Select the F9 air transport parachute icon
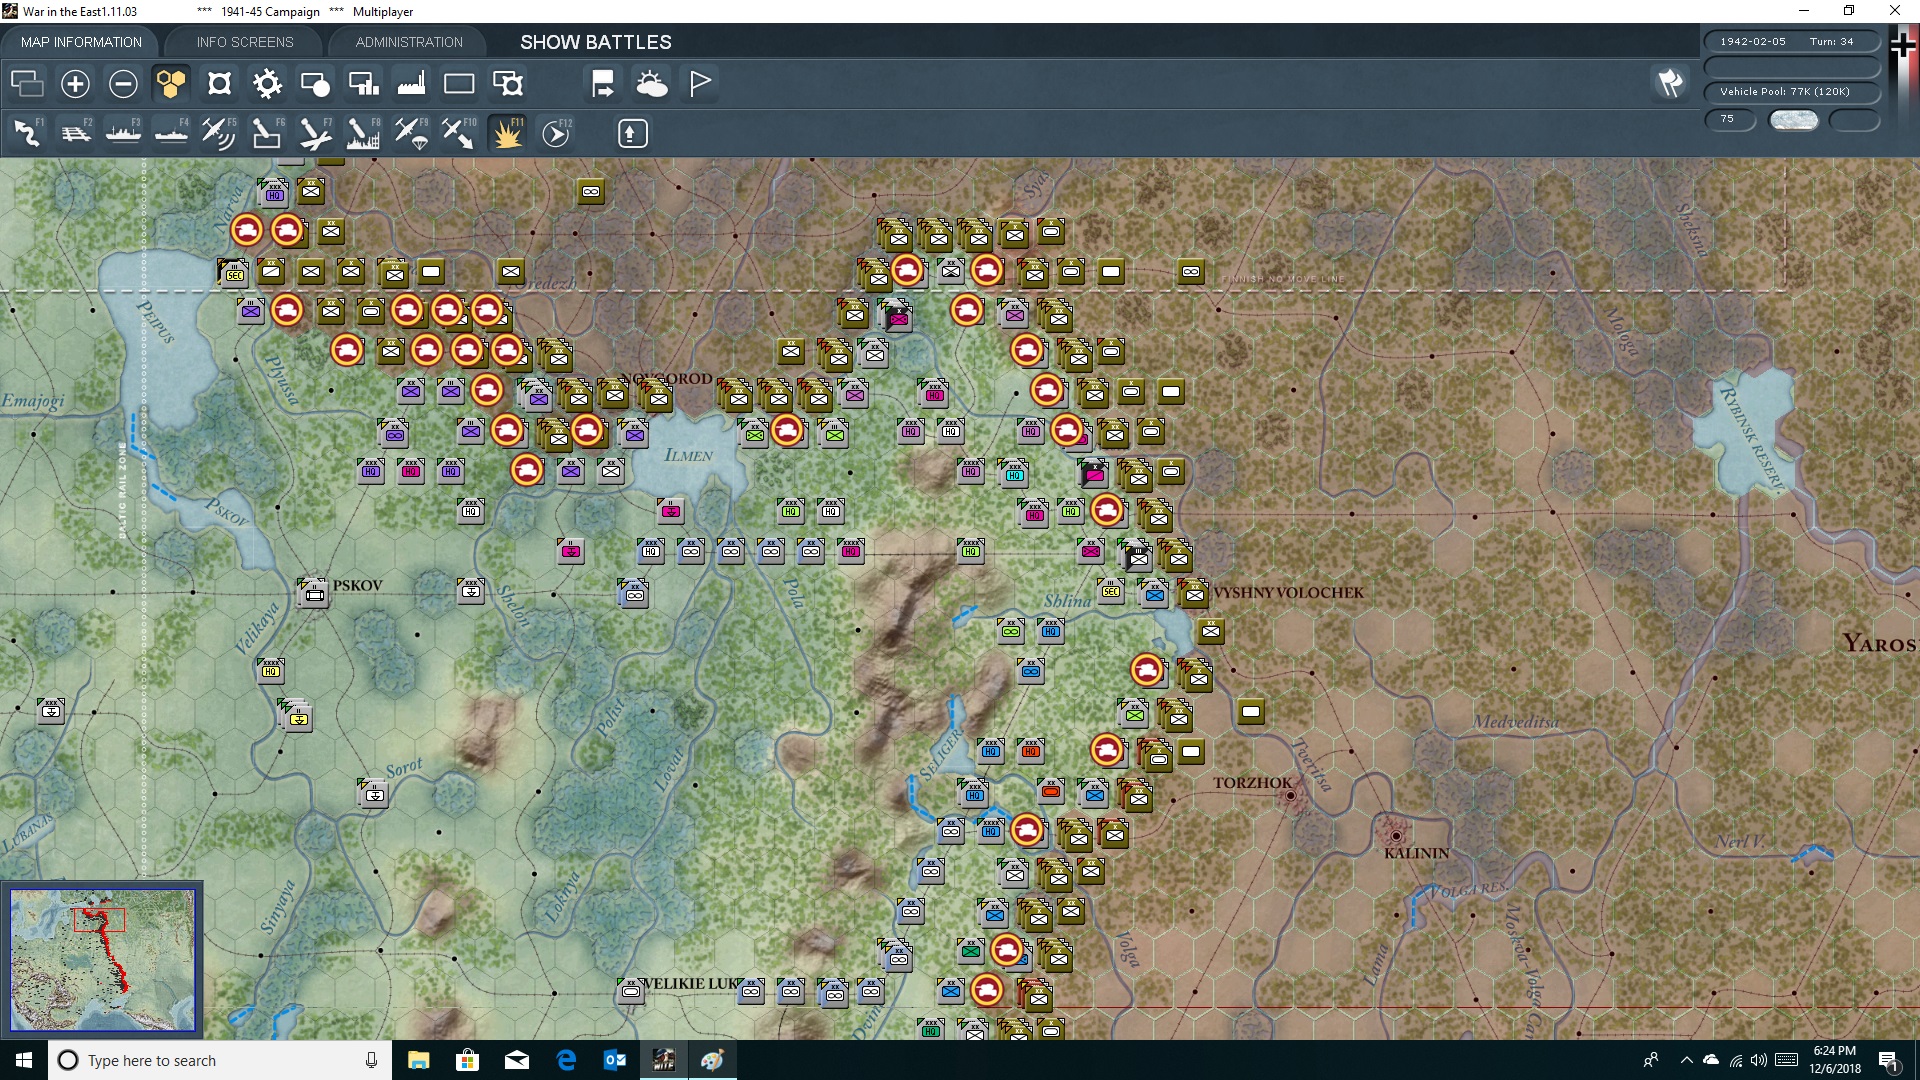 (x=411, y=132)
